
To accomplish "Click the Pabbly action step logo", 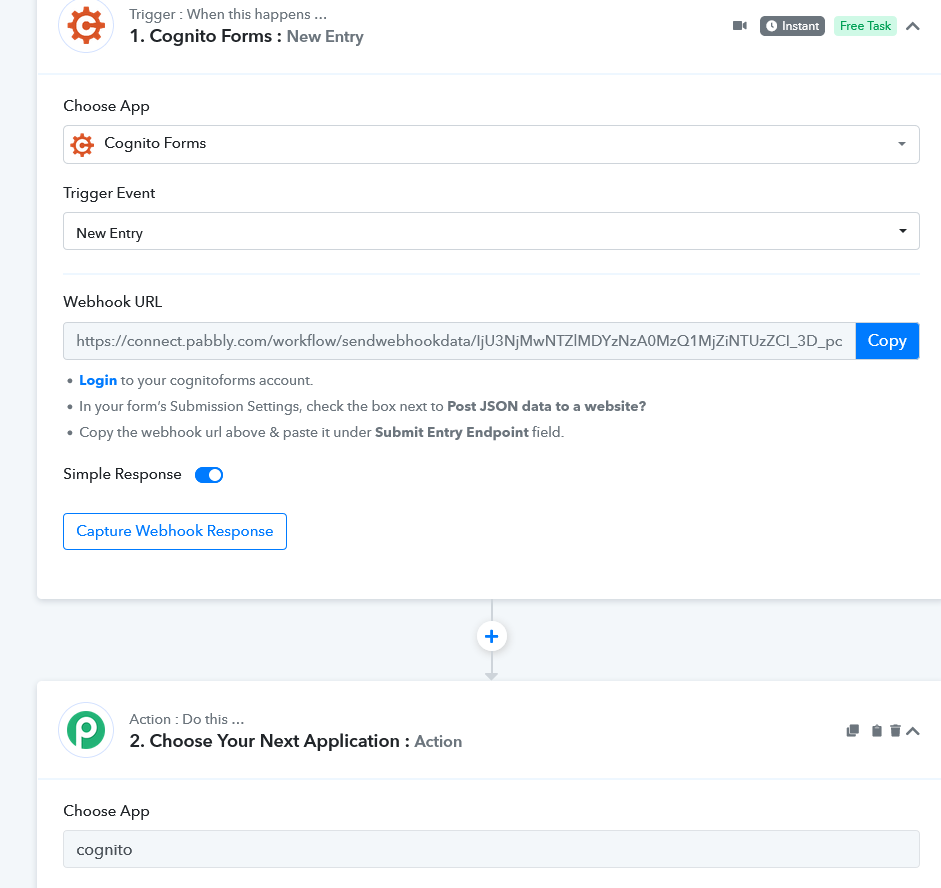I will pyautogui.click(x=86, y=730).
